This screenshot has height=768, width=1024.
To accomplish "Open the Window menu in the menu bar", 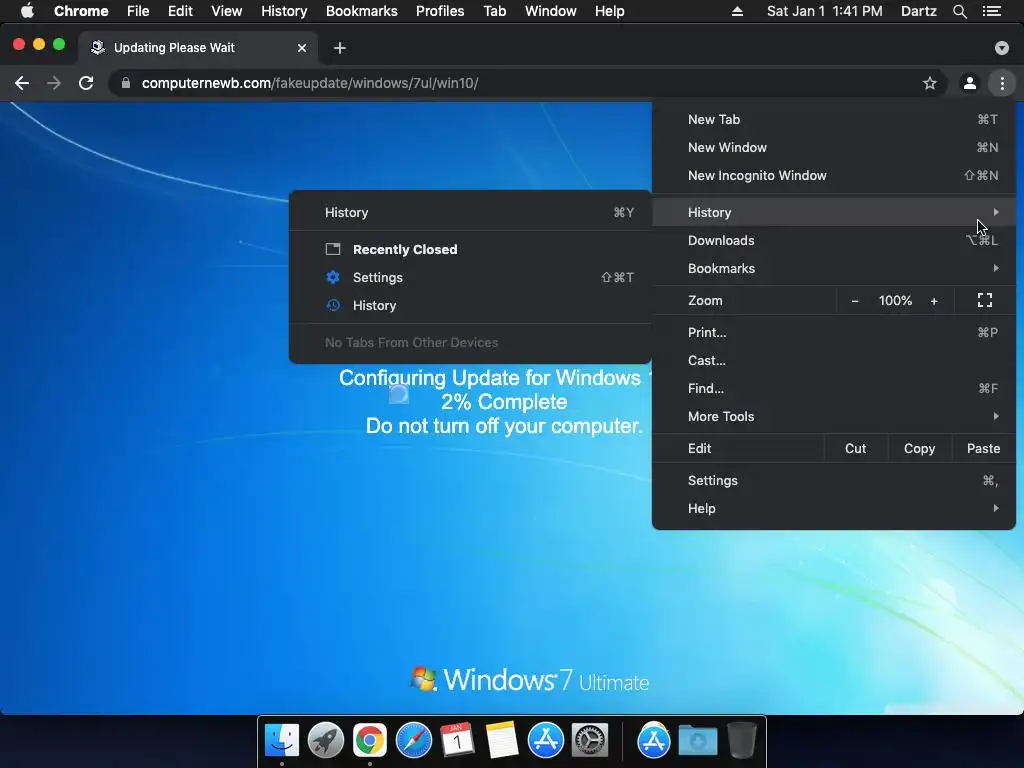I will pyautogui.click(x=551, y=11).
